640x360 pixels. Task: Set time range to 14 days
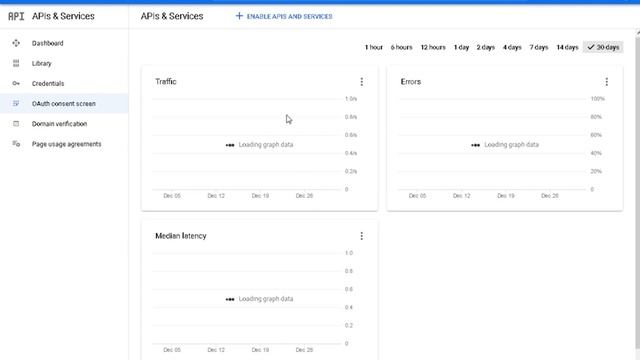[x=567, y=47]
